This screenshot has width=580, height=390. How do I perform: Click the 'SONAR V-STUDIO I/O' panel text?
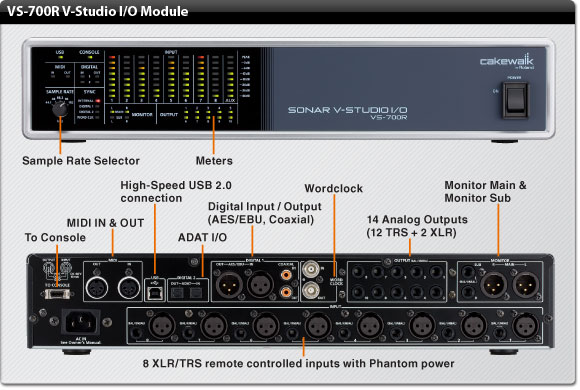point(347,110)
